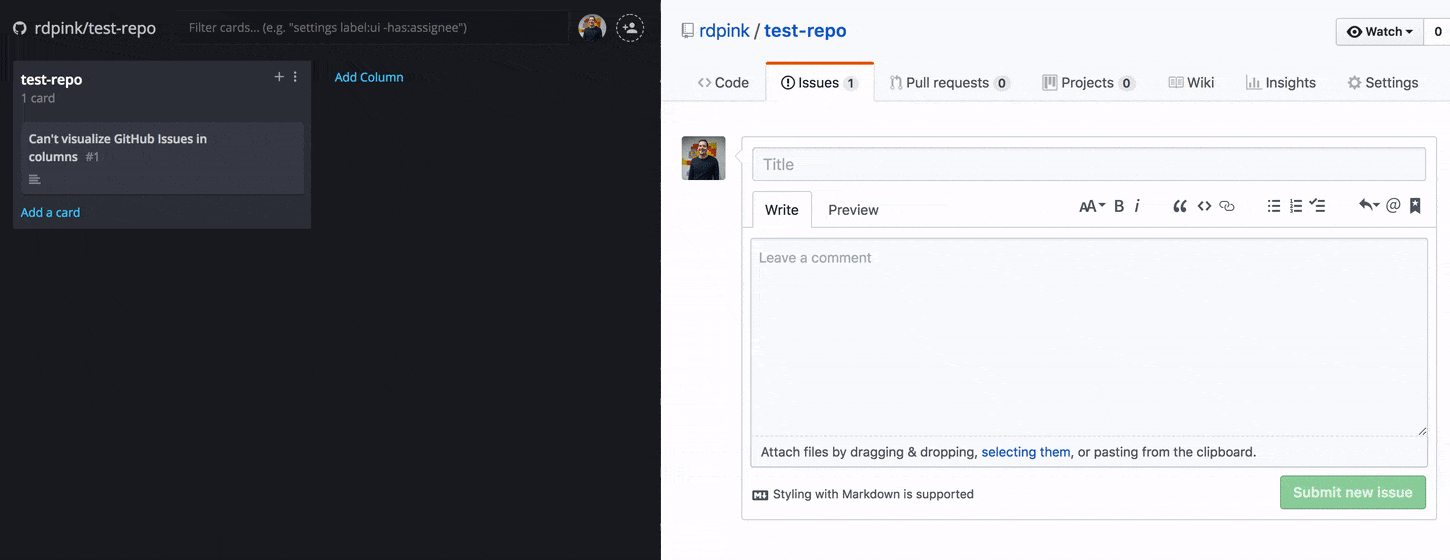Reference an issue with bookmark icon

click(x=1415, y=206)
